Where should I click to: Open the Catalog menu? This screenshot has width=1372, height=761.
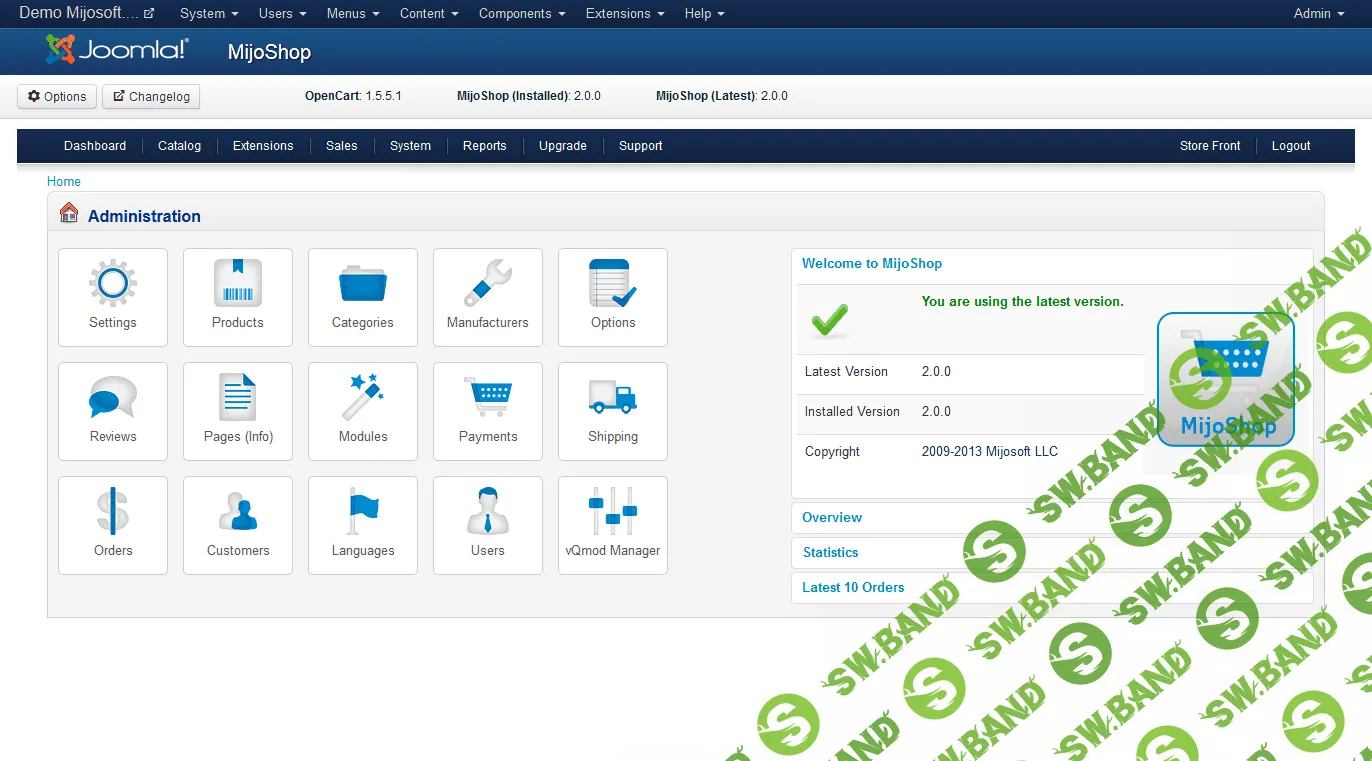[x=179, y=145]
